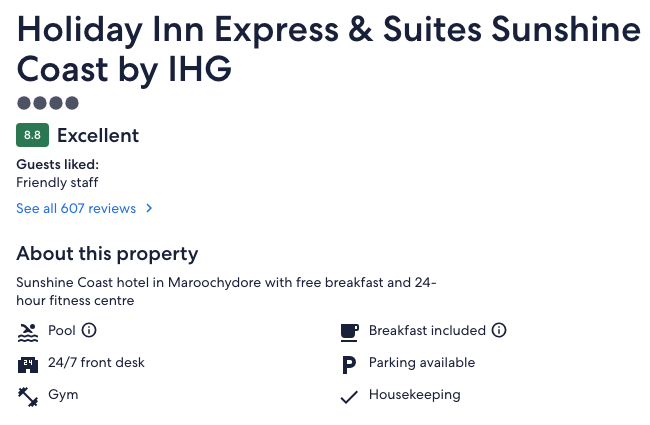Click the swimming pool icon
650x425 pixels.
[28, 331]
